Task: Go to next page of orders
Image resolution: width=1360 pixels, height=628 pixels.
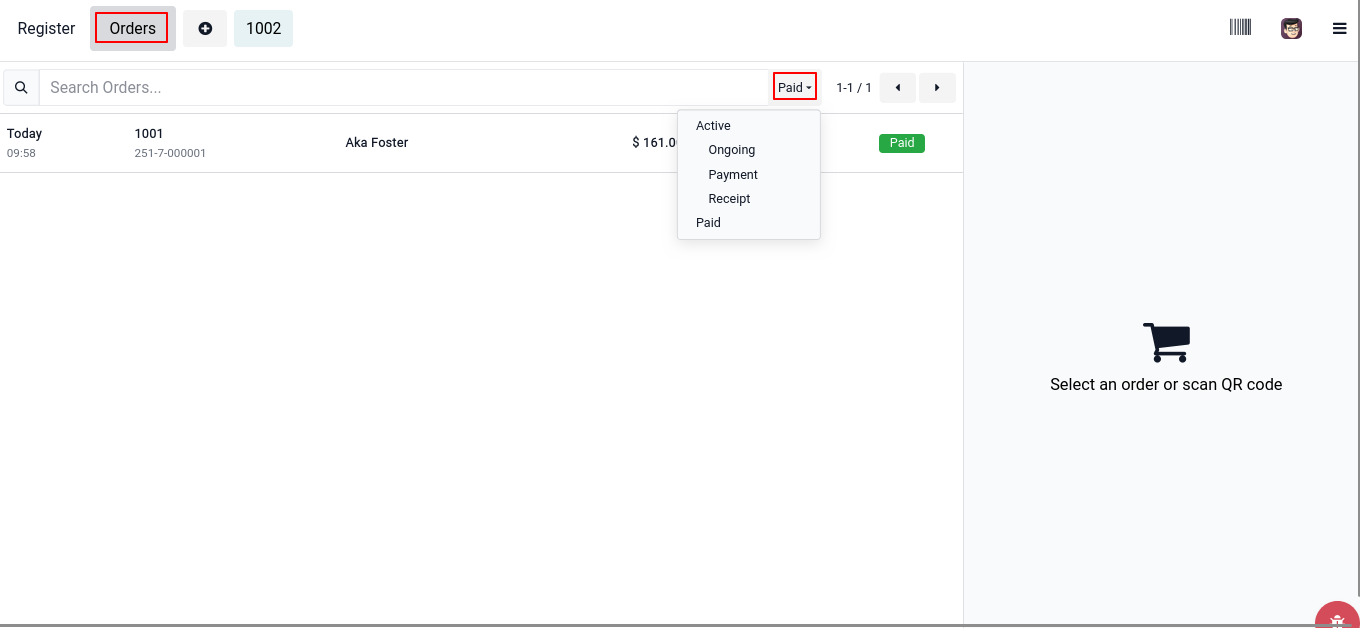Action: click(937, 88)
